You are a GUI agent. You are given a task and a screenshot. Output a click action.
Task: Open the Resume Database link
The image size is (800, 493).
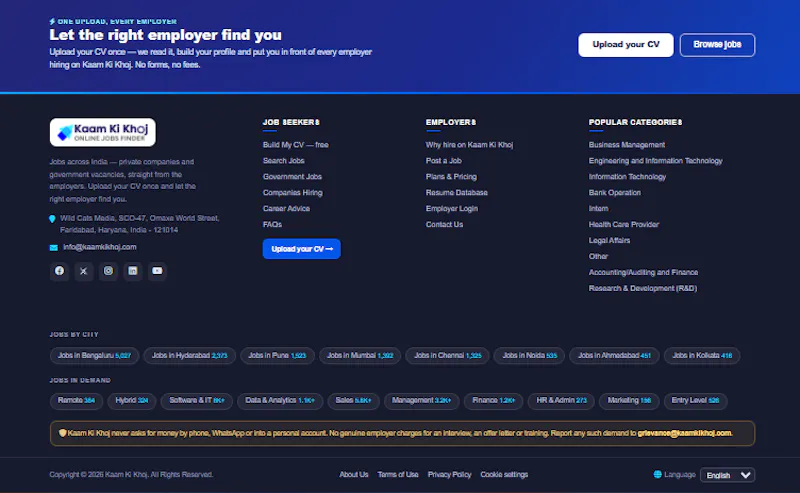457,192
